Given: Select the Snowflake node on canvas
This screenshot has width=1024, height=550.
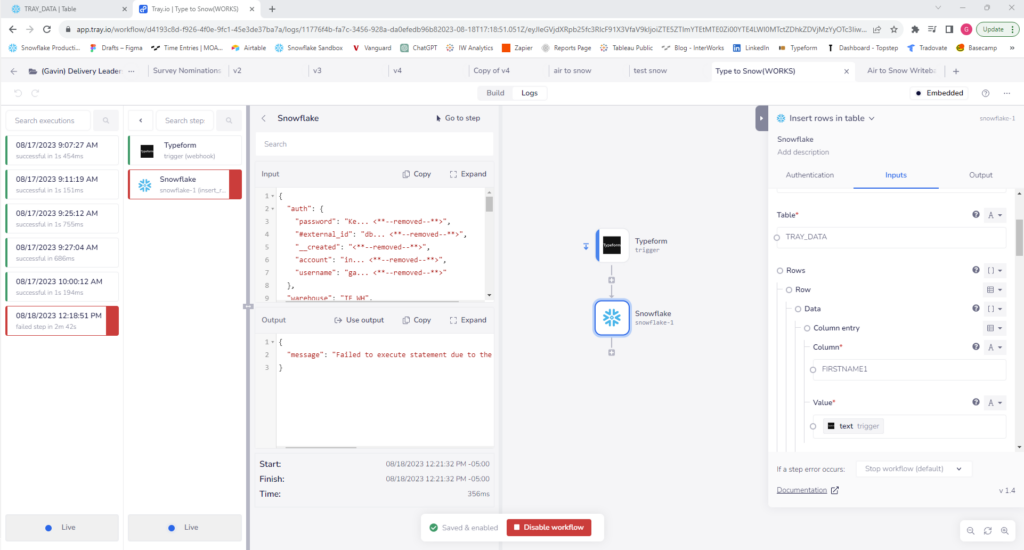Looking at the screenshot, I should tap(612, 317).
